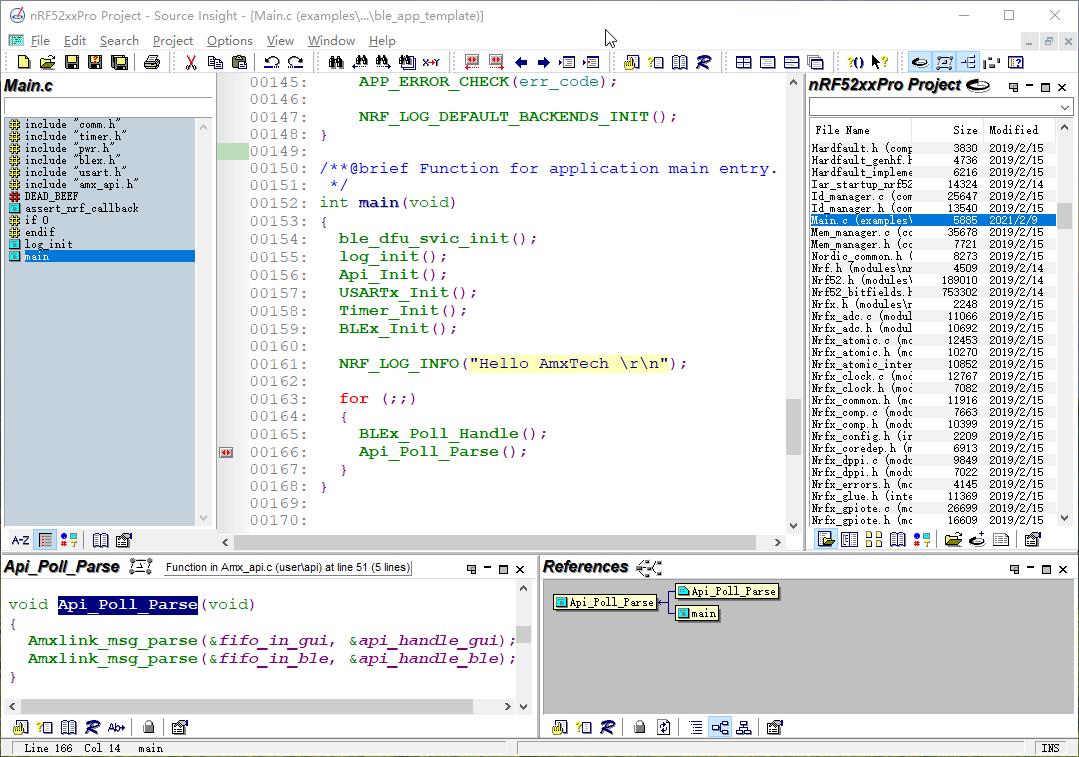Open the Project menu
Image resolution: width=1079 pixels, height=757 pixels.
pyautogui.click(x=172, y=41)
